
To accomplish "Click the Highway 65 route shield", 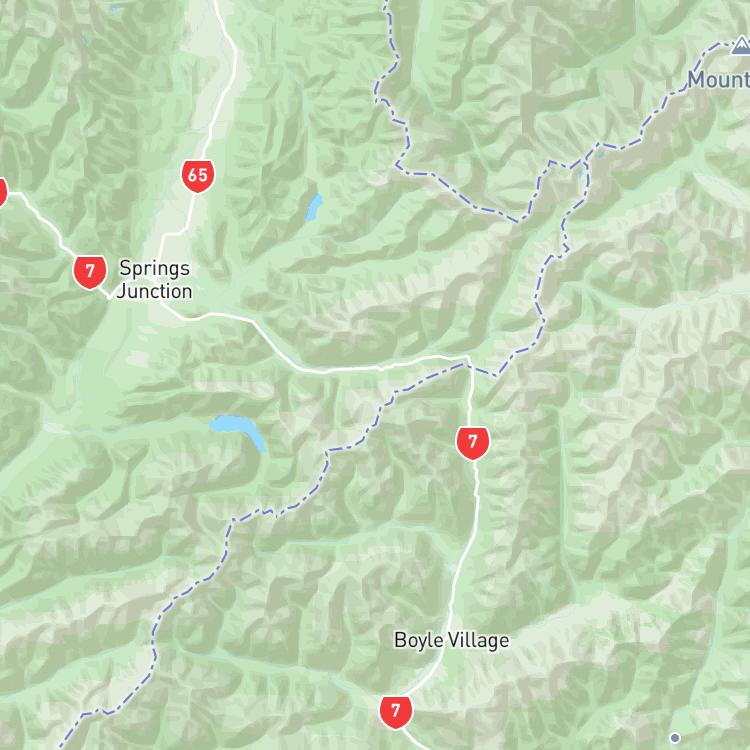I will (198, 176).
